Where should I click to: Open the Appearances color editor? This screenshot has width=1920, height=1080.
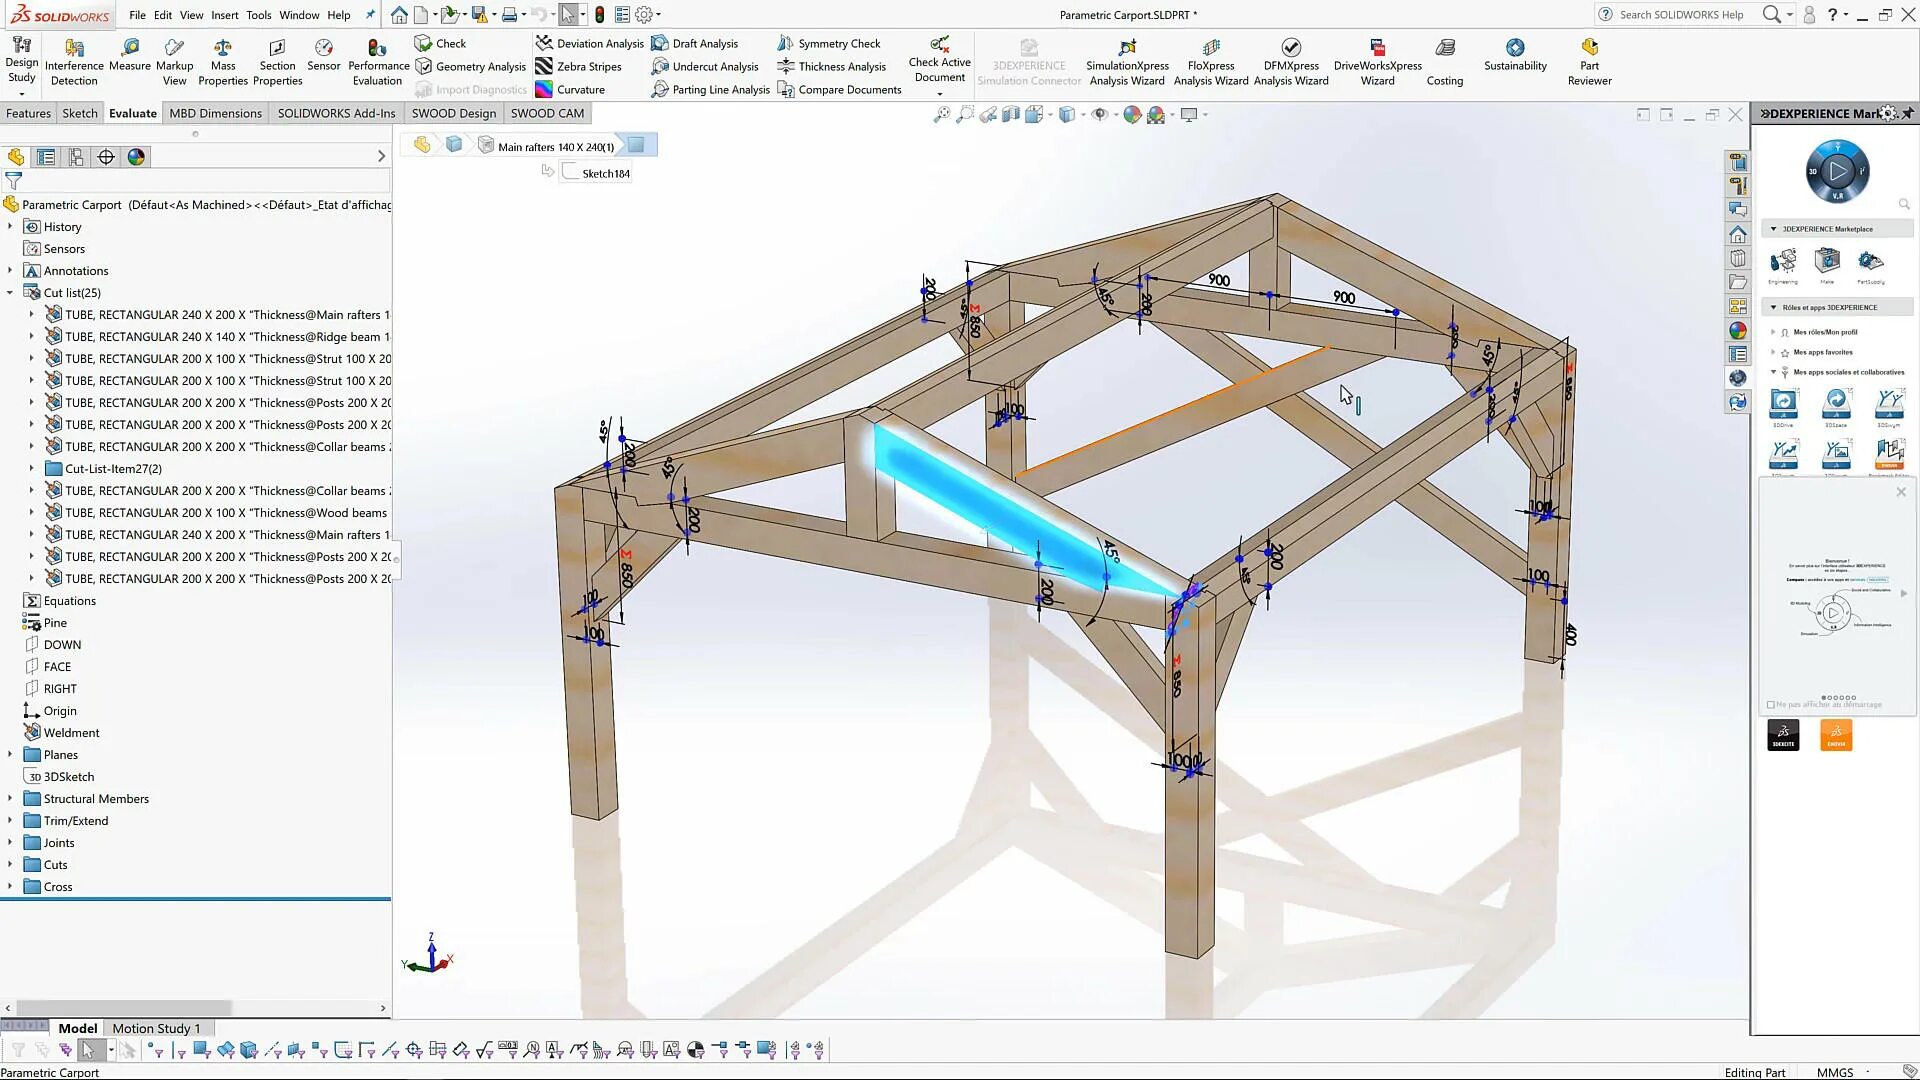1133,114
